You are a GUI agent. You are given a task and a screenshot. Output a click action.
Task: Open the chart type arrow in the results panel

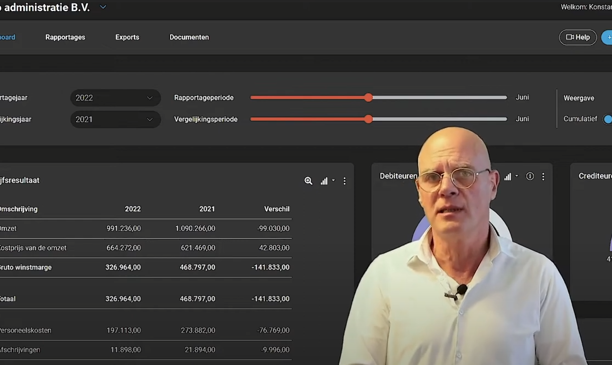(x=333, y=180)
